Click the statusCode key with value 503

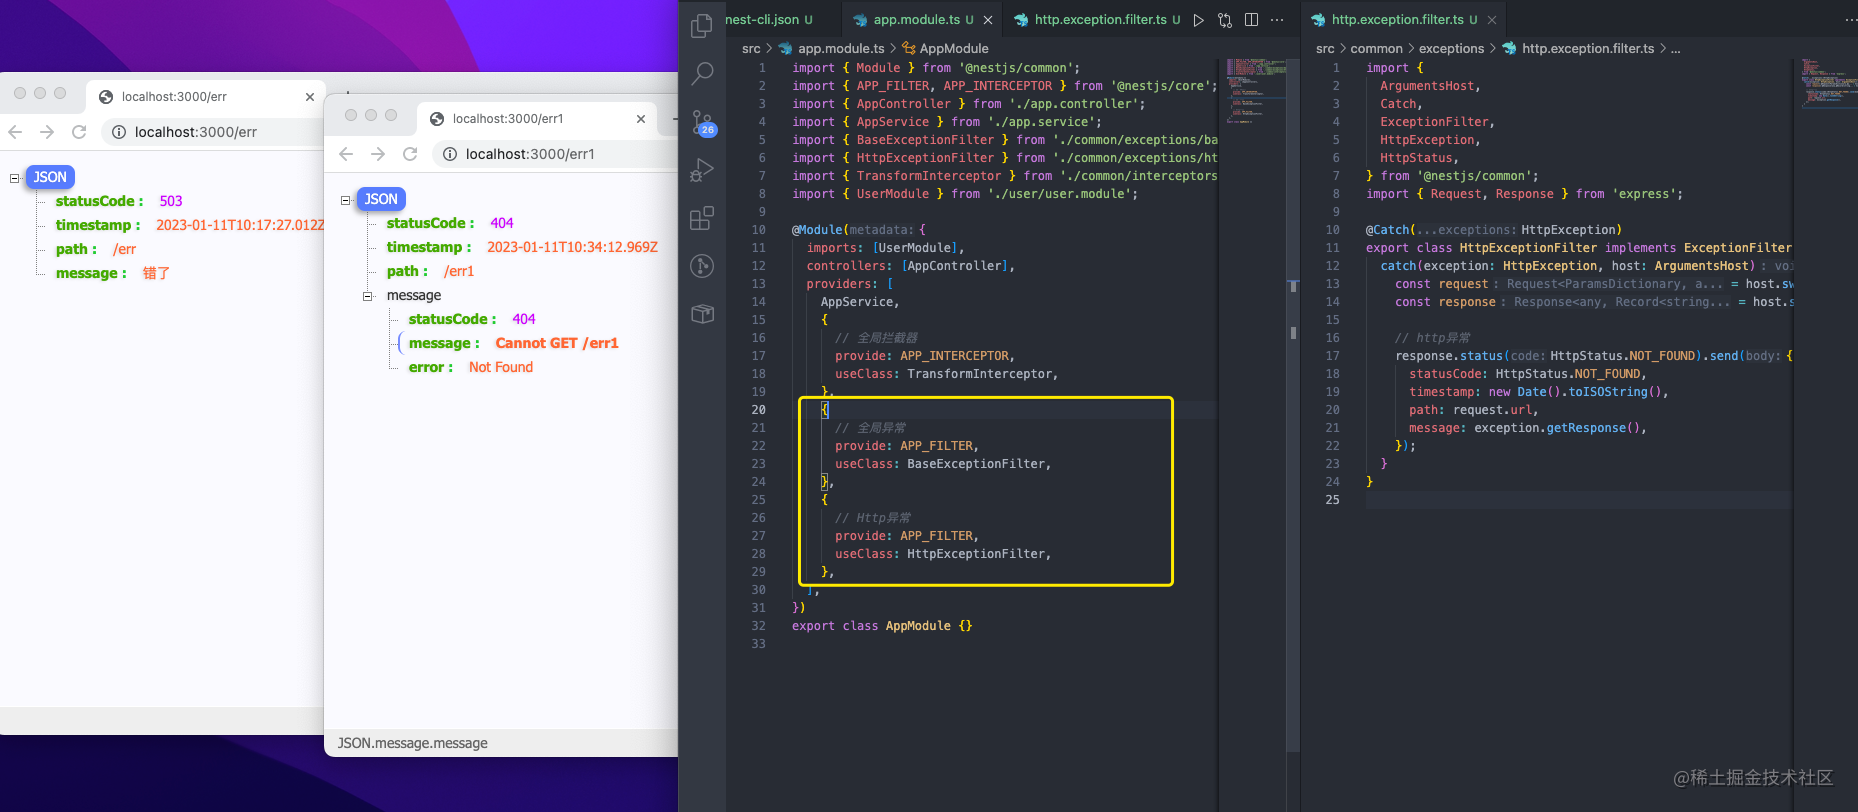[x=99, y=201]
